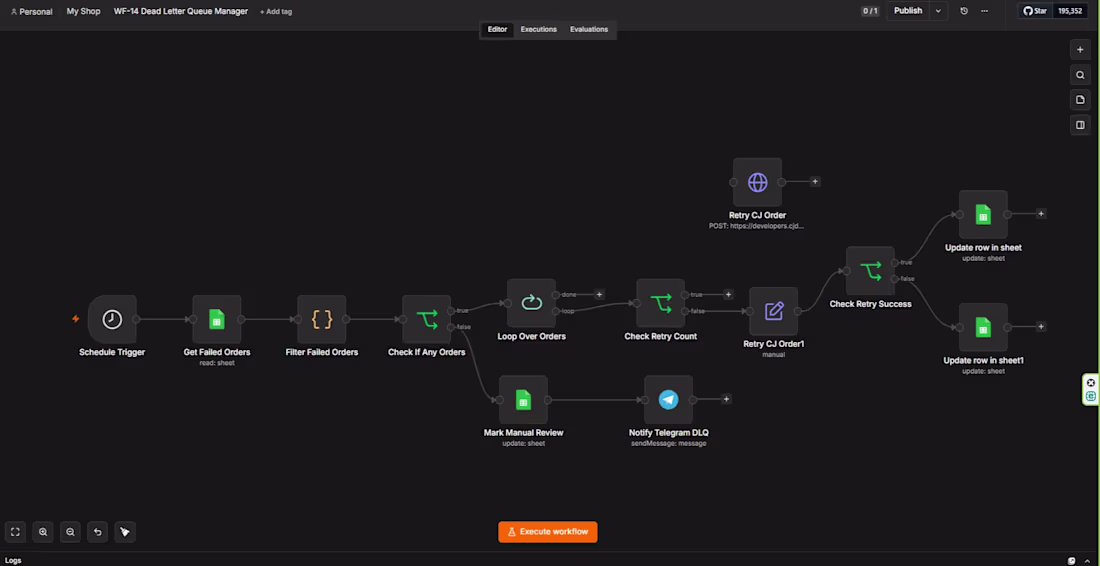The image size is (1100, 566).
Task: Click the orange trigger bolt beside Schedule Trigger
Action: (76, 319)
